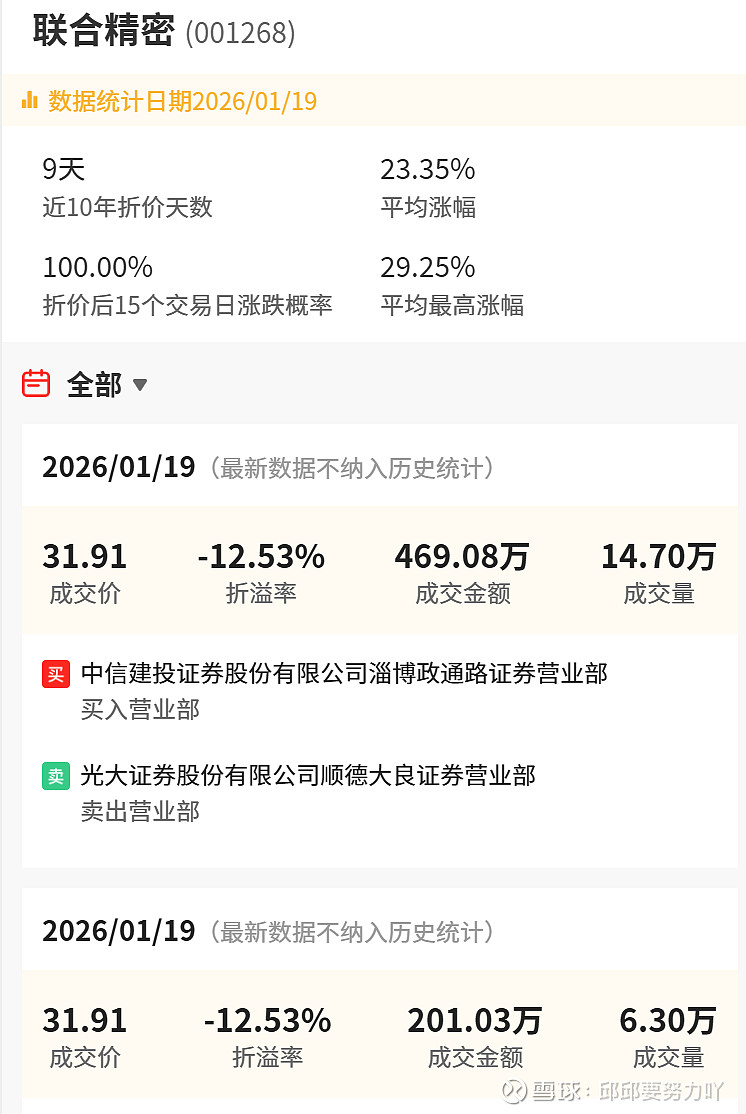Click the green 卖 sell badge icon
Screen dimensions: 746x1114
[56, 777]
